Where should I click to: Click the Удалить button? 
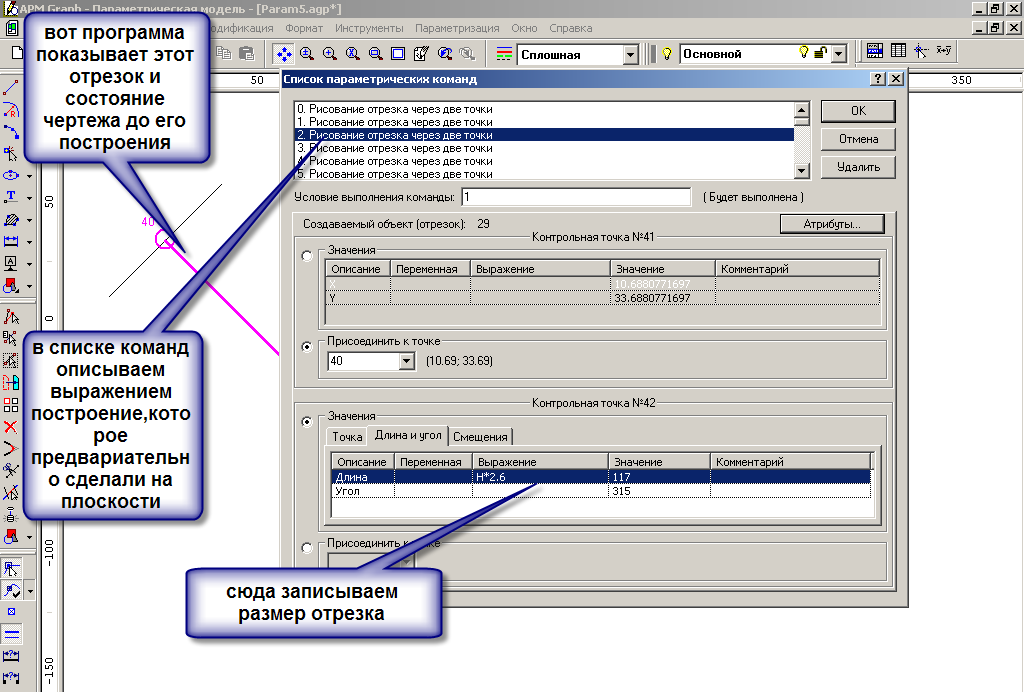[x=858, y=167]
